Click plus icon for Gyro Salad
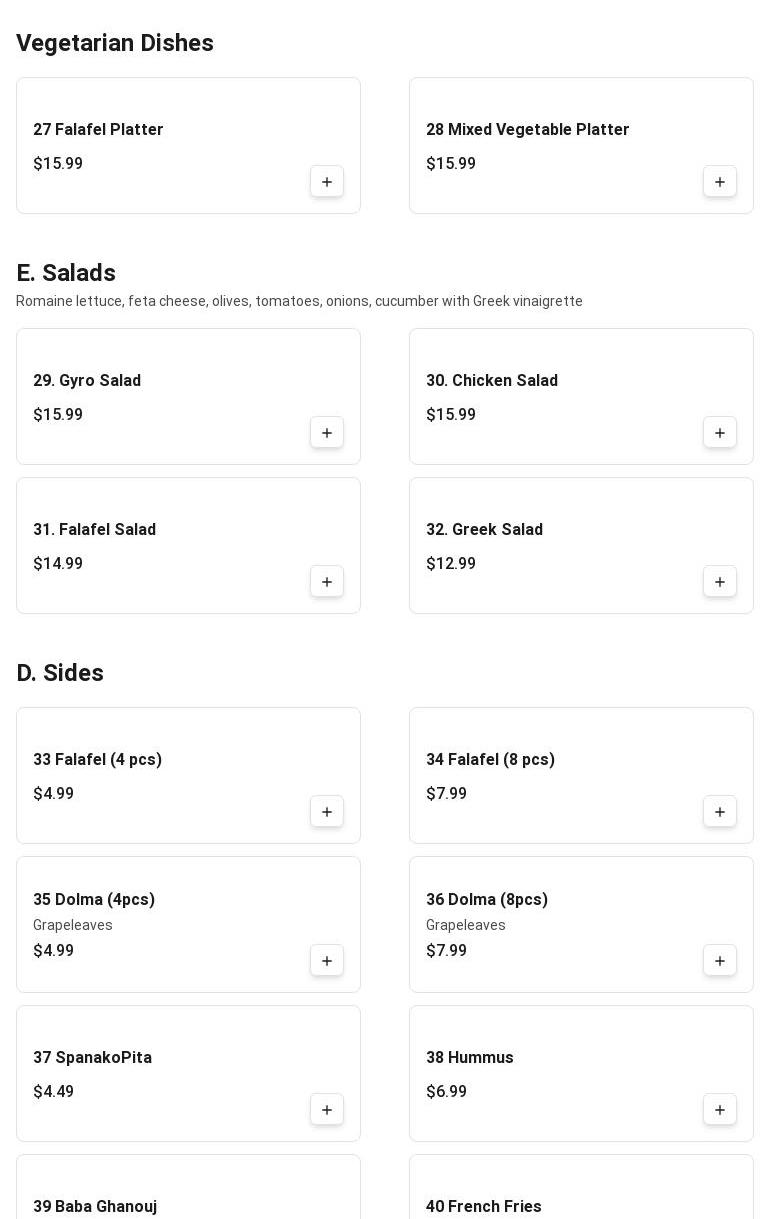770x1219 pixels. (x=327, y=433)
